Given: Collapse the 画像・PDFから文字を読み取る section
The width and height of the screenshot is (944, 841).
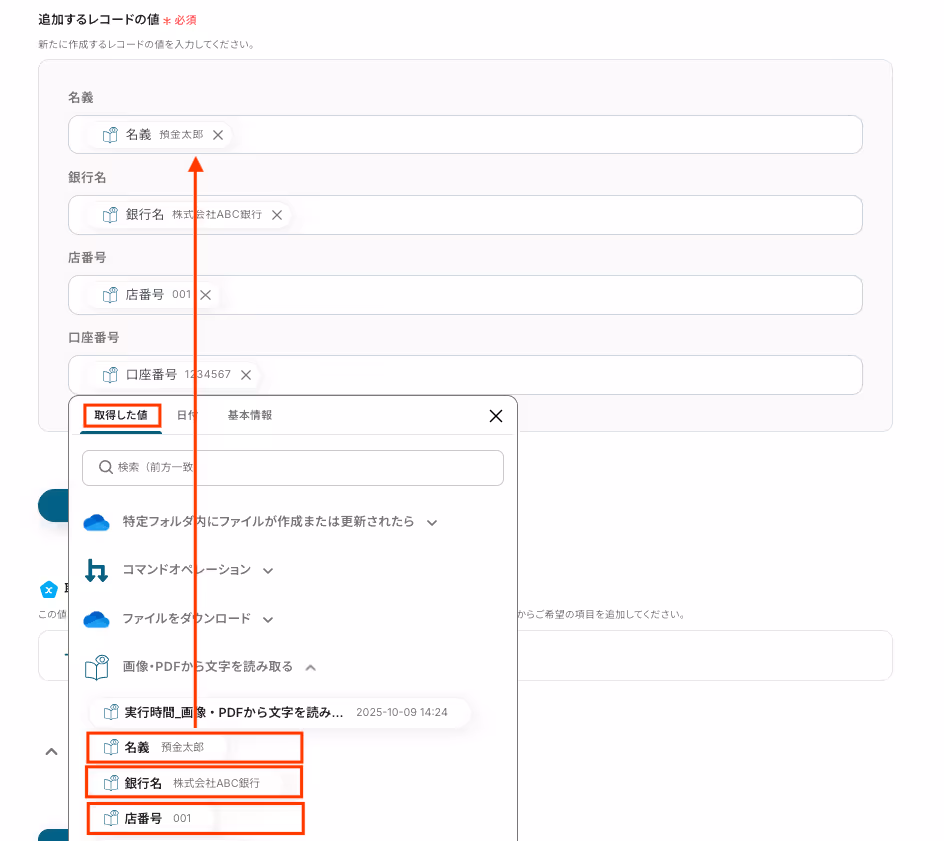Looking at the screenshot, I should pos(311,668).
